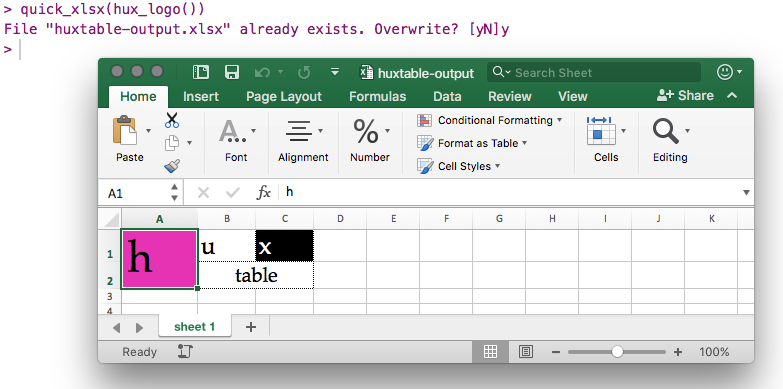Click the Redo arrow icon
Screen dimensions: 783x389
pyautogui.click(x=304, y=73)
